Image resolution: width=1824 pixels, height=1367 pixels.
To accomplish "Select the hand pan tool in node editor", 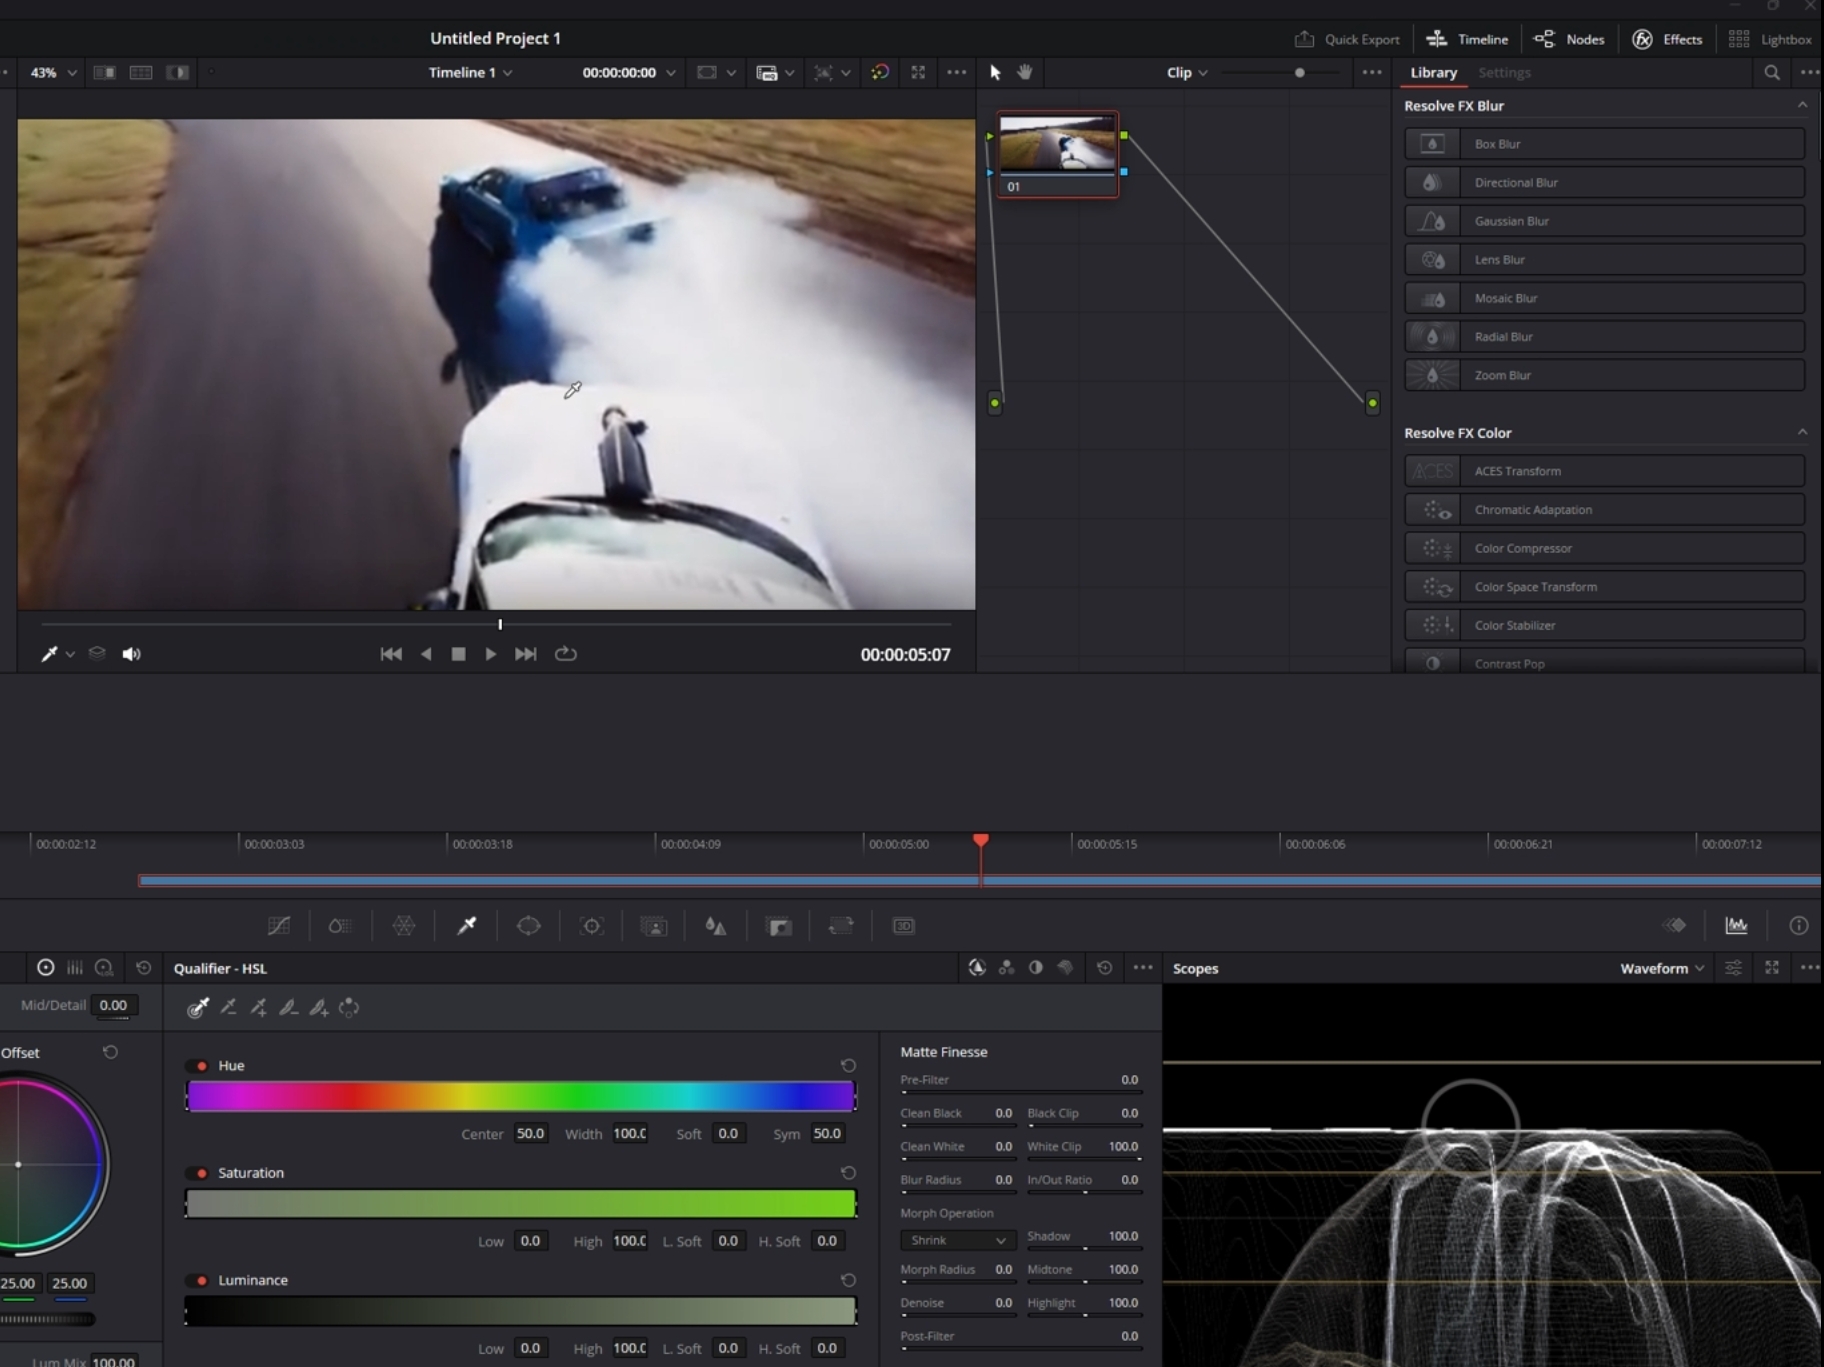I will (1025, 72).
